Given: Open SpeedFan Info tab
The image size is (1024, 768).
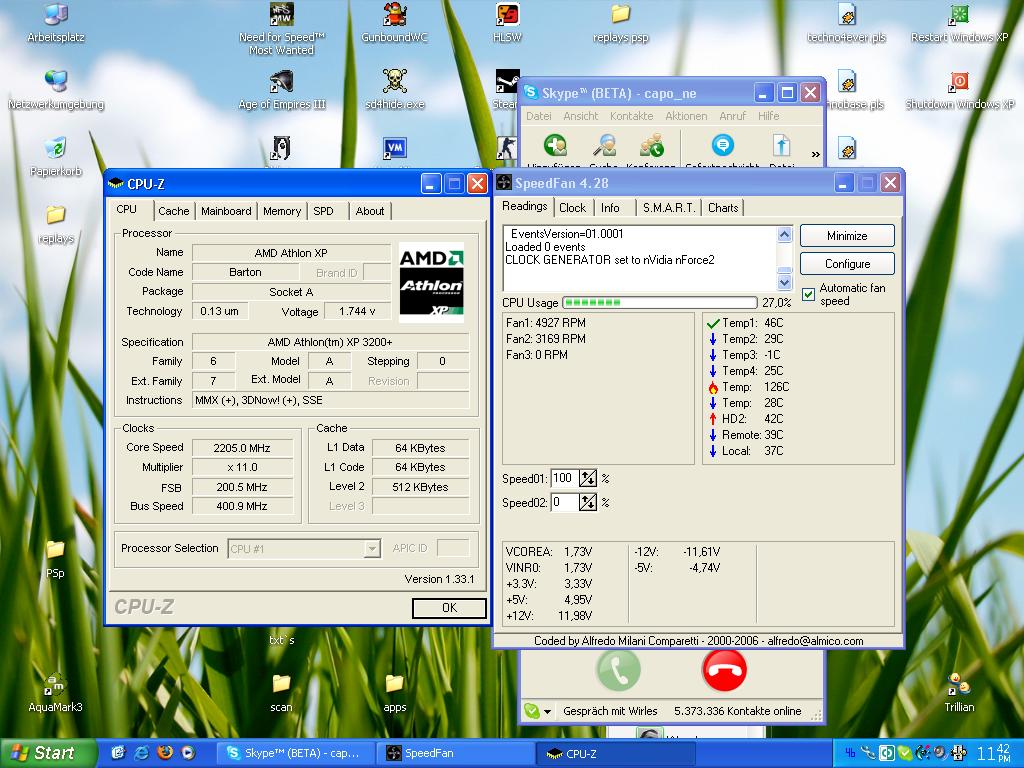Looking at the screenshot, I should [610, 208].
